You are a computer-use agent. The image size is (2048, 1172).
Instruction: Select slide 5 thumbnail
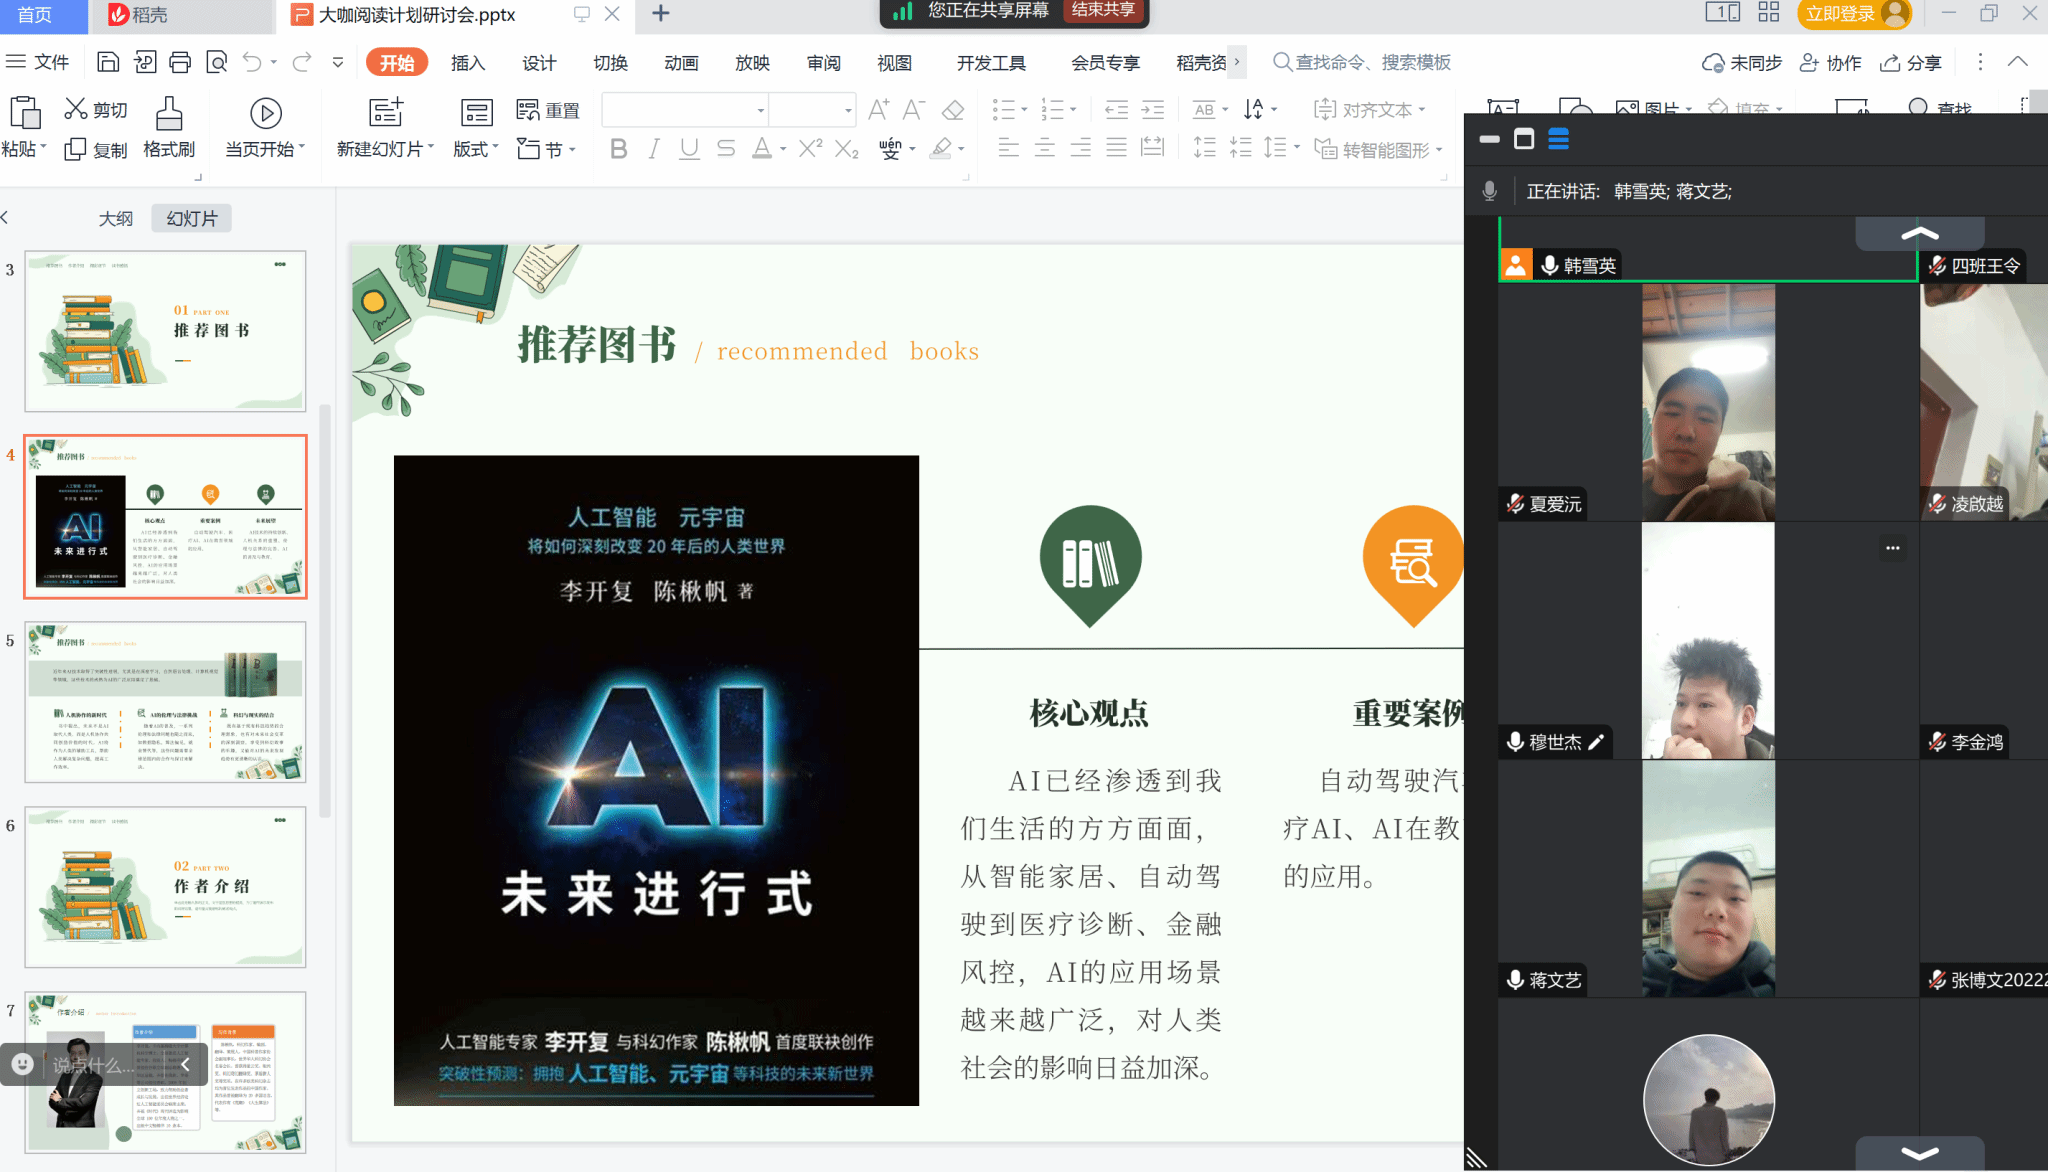coord(166,701)
